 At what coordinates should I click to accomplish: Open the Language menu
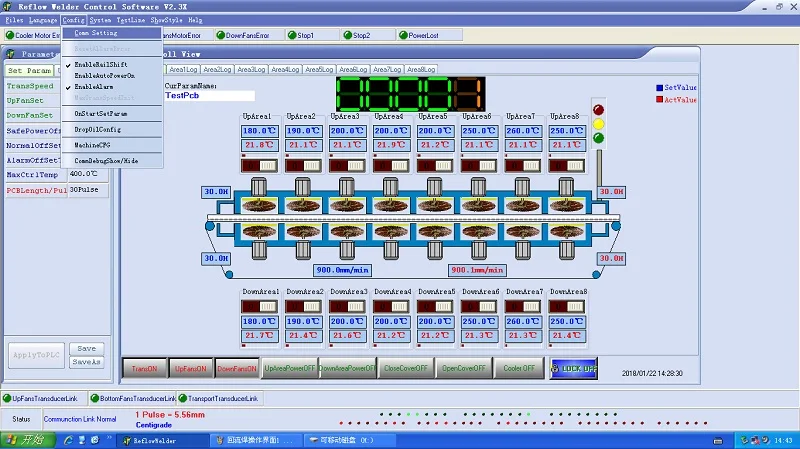click(43, 19)
